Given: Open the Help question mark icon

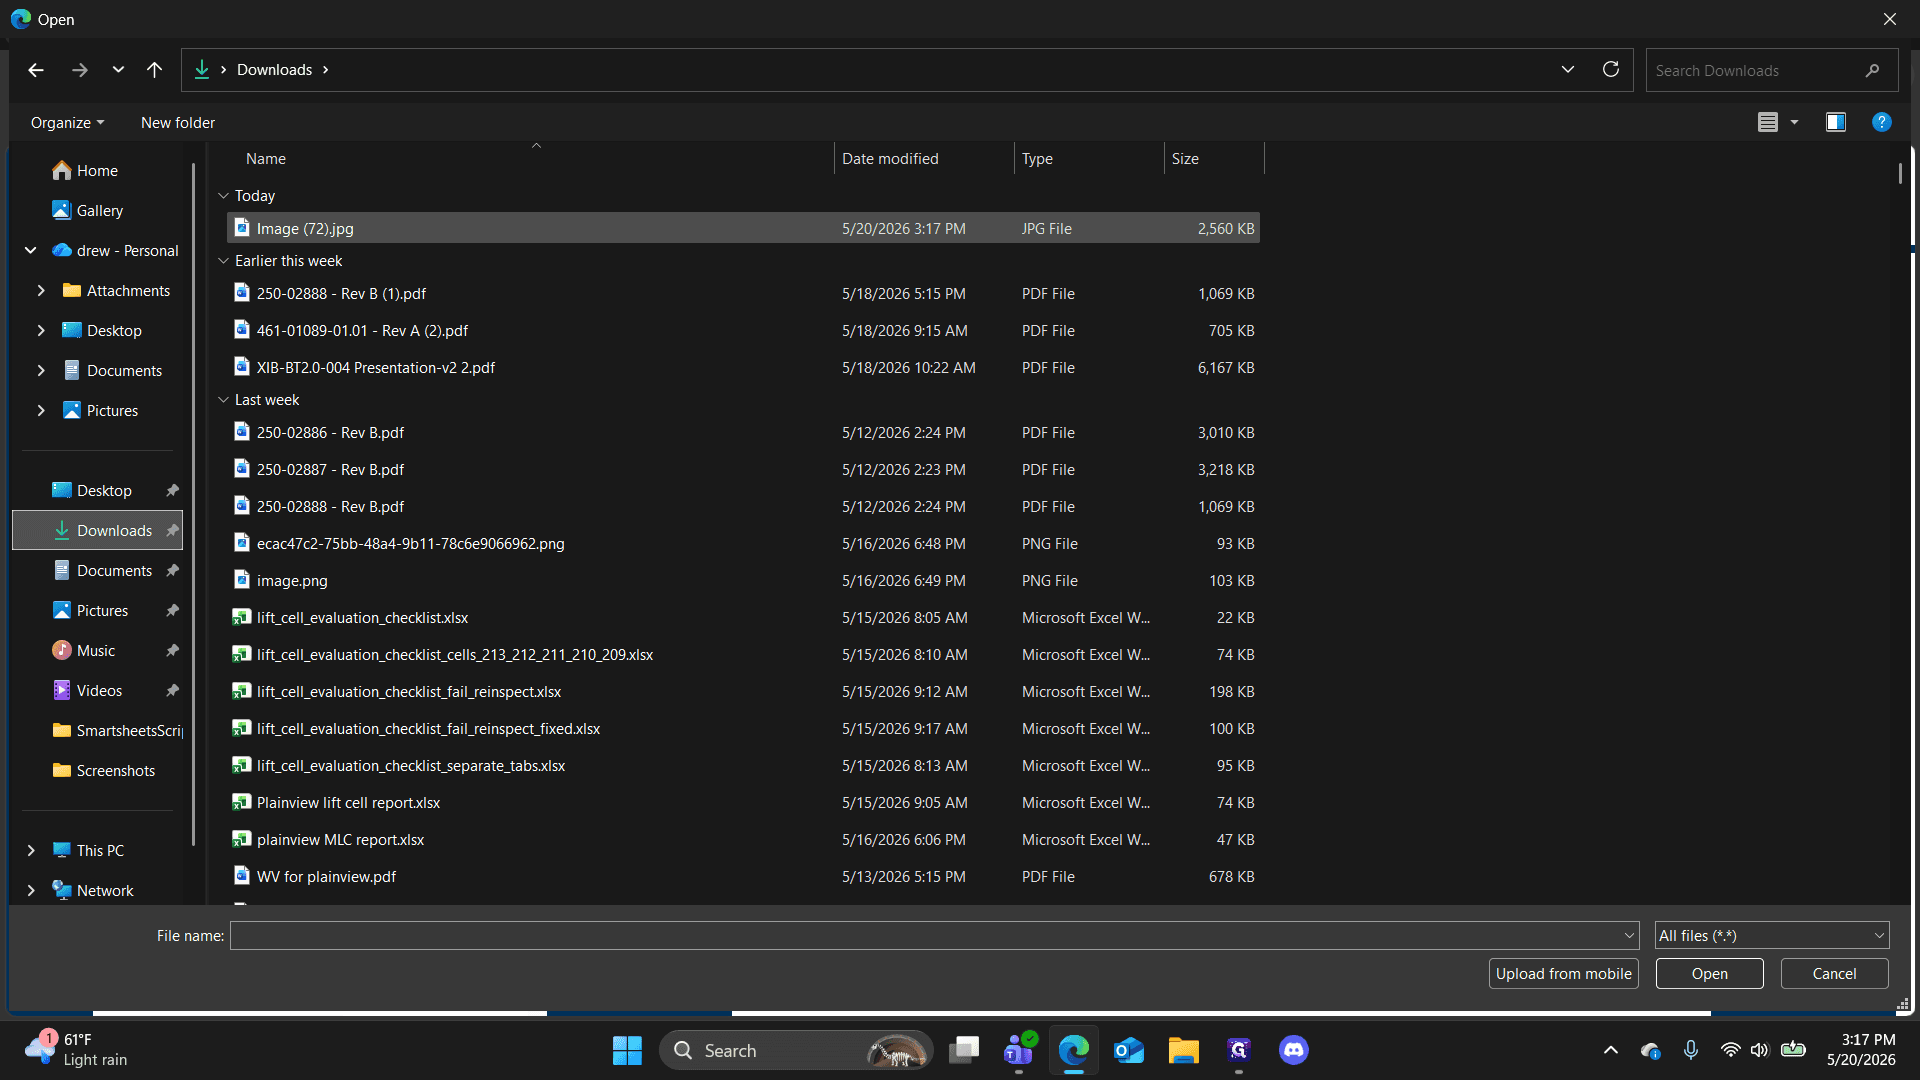Looking at the screenshot, I should [x=1882, y=122].
